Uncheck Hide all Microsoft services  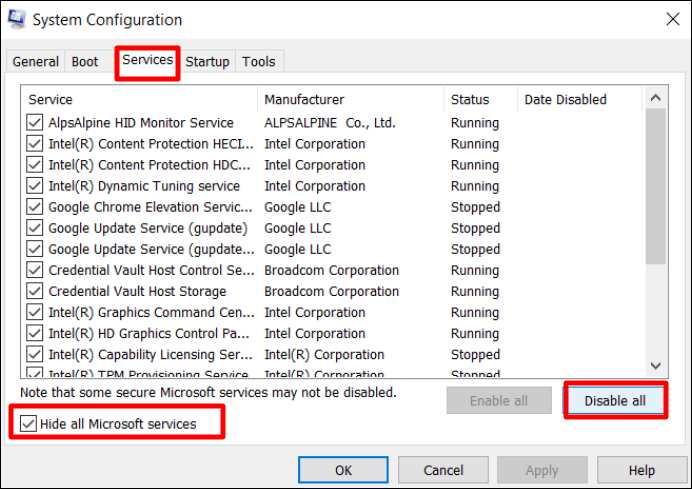click(27, 424)
